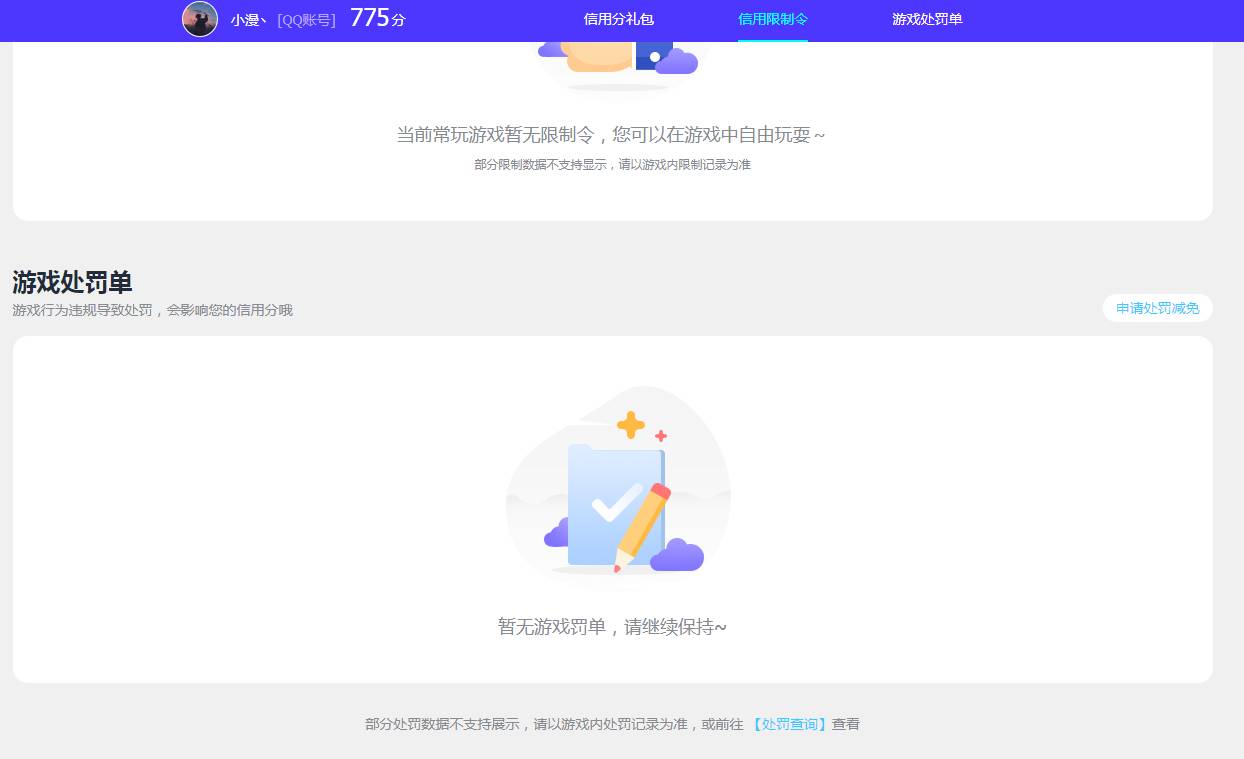Open the 游戏处罚单 tab
Screen dimensions: 1244x759
927,19
